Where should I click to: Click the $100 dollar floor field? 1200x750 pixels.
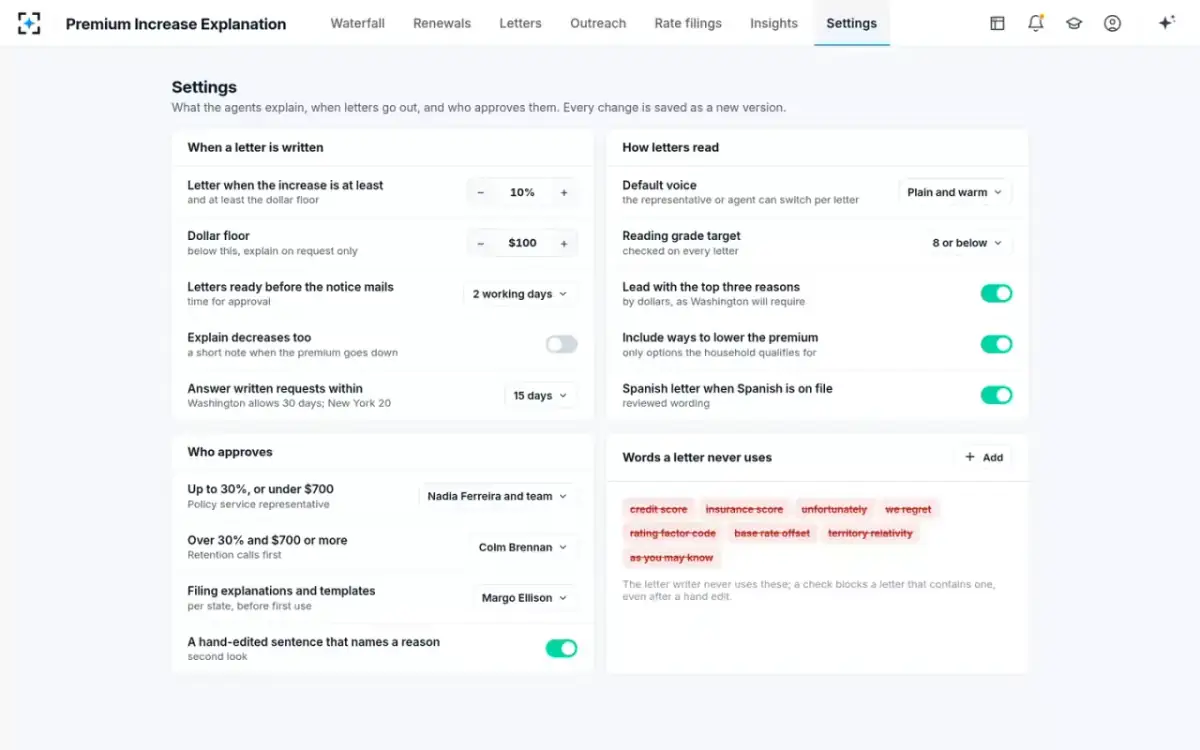click(522, 243)
